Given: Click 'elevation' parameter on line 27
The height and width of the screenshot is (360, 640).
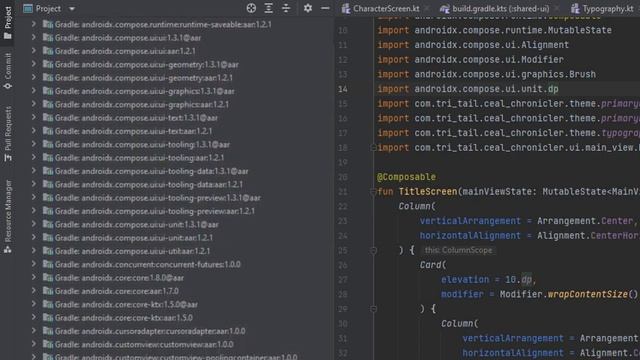Looking at the screenshot, I should [x=465, y=280].
